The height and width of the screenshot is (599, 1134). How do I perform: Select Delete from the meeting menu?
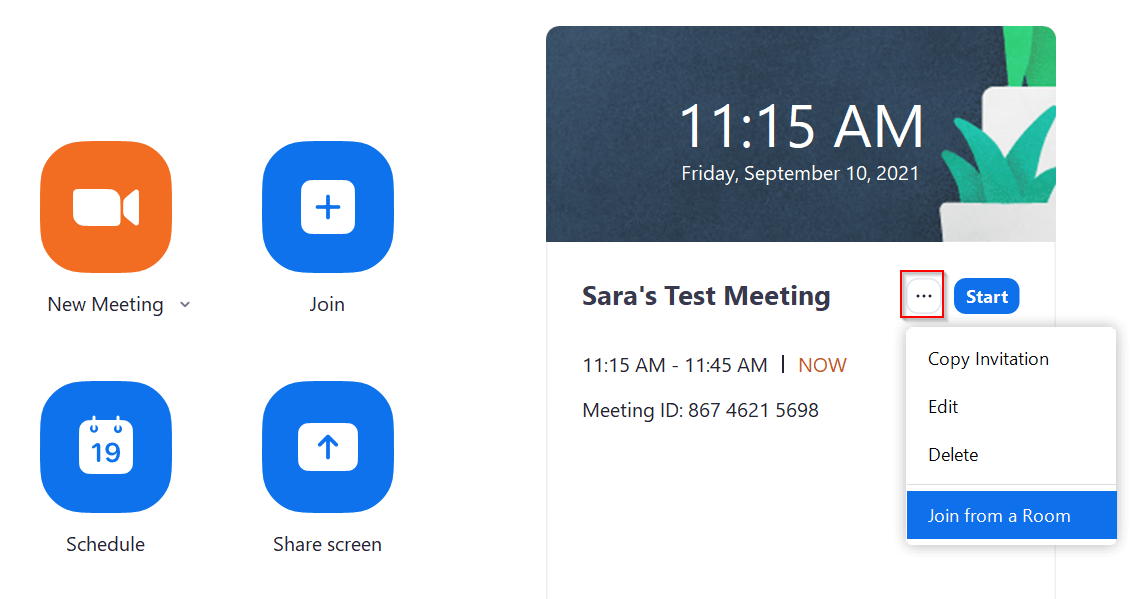click(953, 455)
